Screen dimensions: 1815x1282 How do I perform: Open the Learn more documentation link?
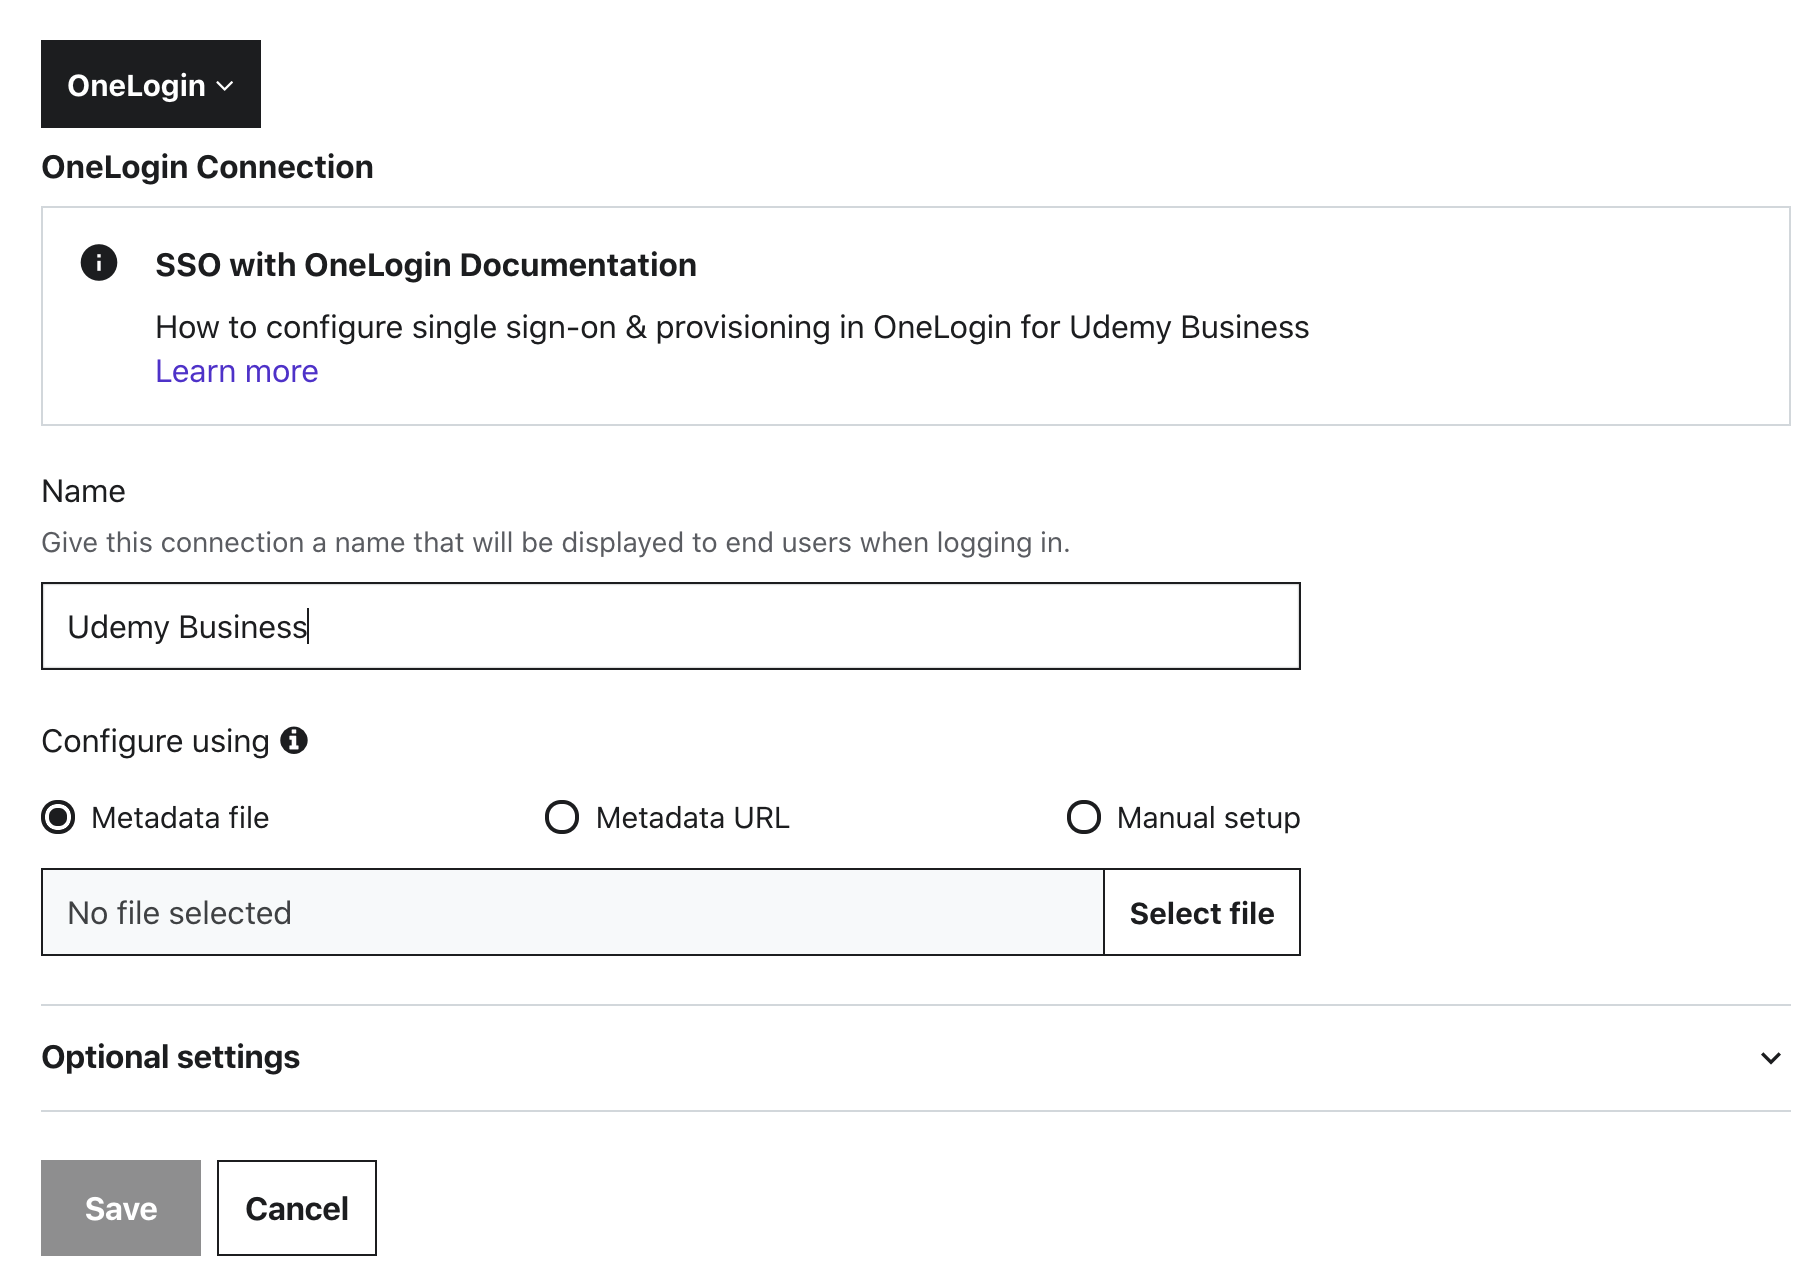coord(236,371)
